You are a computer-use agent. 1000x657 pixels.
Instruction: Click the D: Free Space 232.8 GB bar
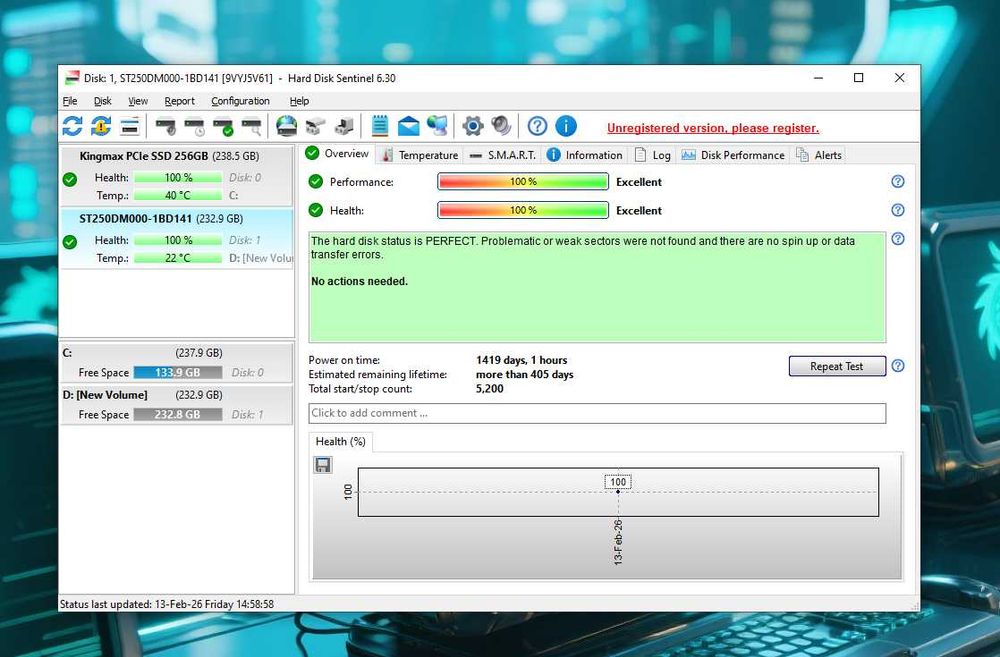click(178, 415)
